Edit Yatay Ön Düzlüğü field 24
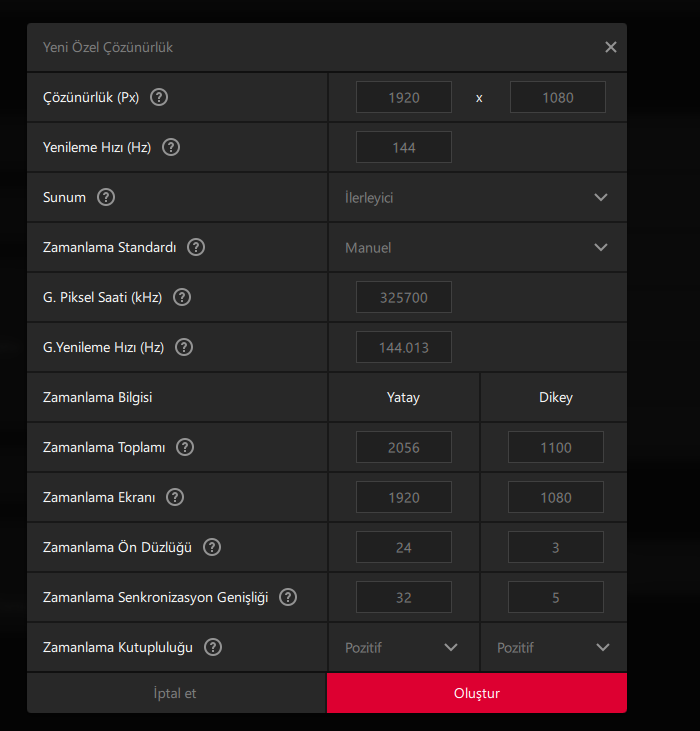700x731 pixels. pos(404,547)
